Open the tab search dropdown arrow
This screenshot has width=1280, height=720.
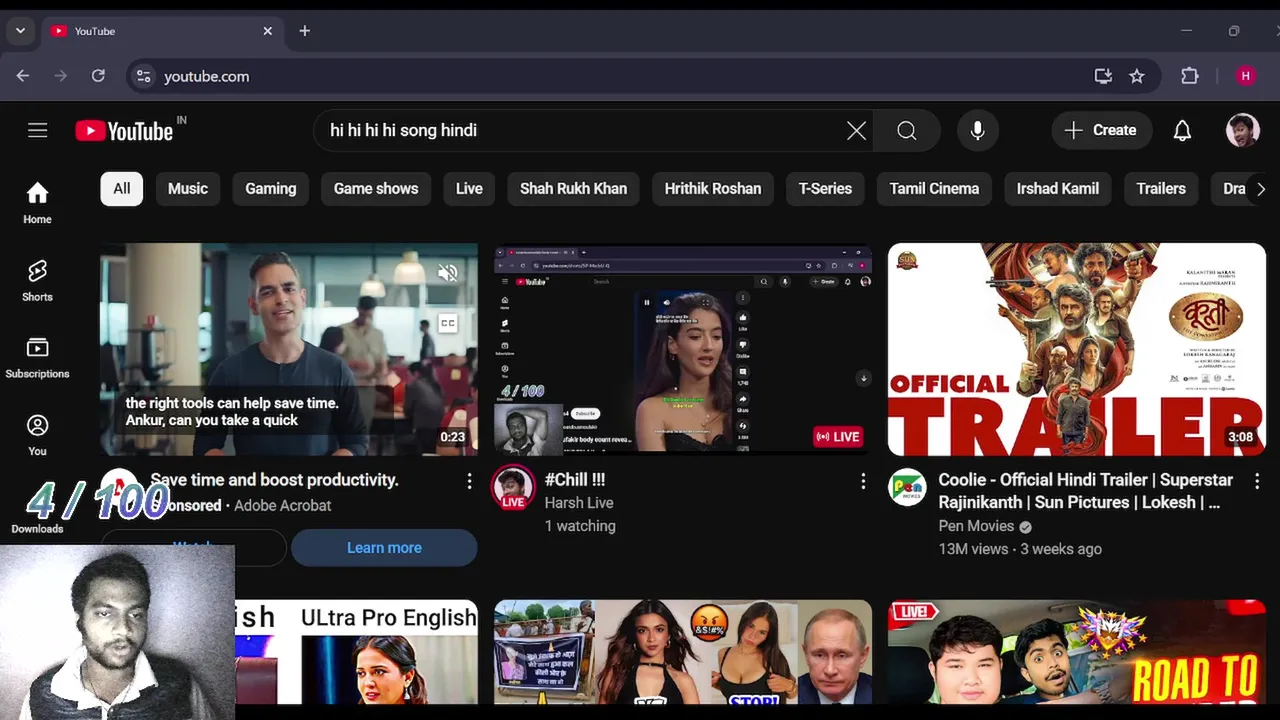point(20,31)
